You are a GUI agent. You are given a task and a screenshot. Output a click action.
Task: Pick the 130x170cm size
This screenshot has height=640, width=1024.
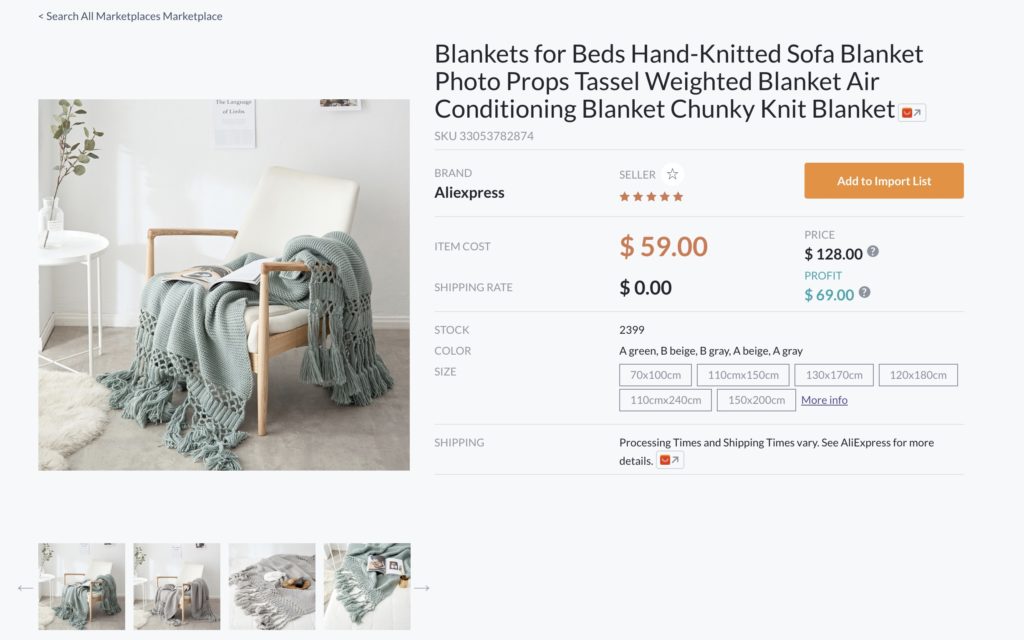coord(834,375)
